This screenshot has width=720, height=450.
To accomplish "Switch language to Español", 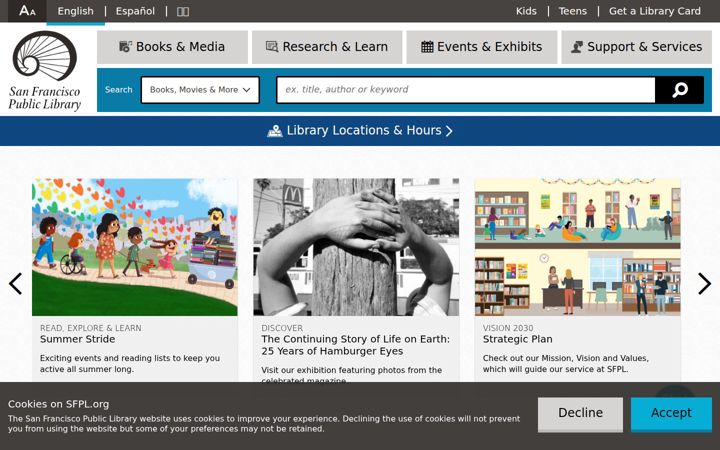I will pyautogui.click(x=135, y=11).
